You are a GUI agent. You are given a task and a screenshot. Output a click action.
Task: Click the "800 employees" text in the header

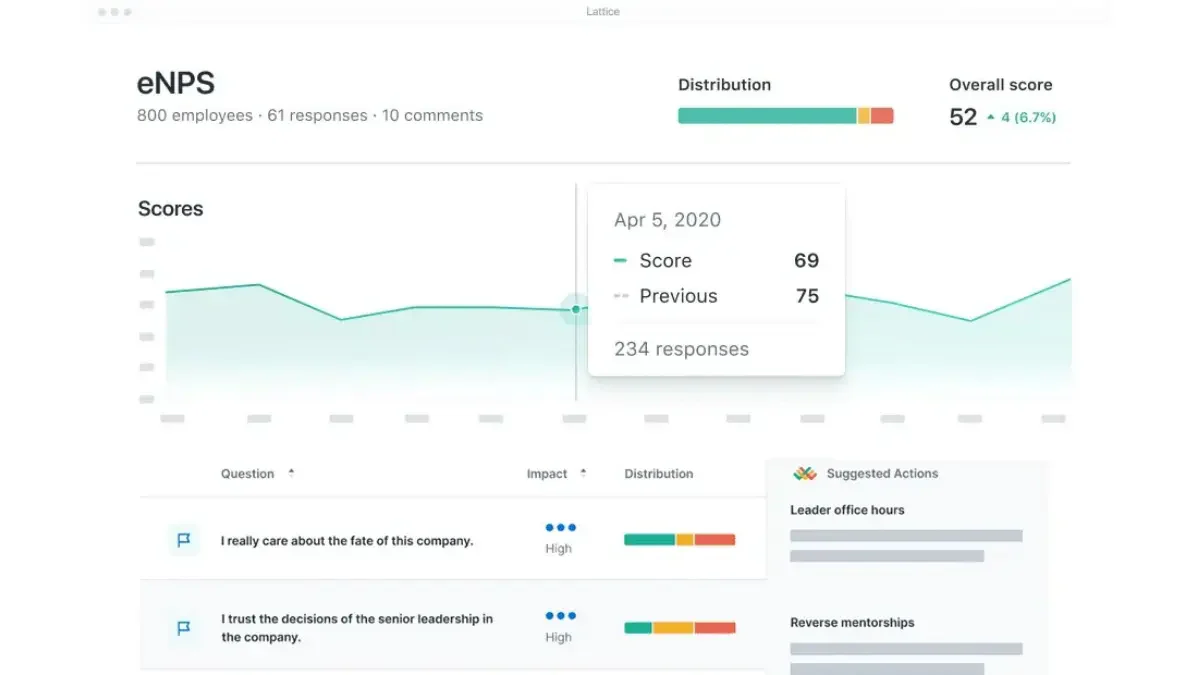[195, 116]
